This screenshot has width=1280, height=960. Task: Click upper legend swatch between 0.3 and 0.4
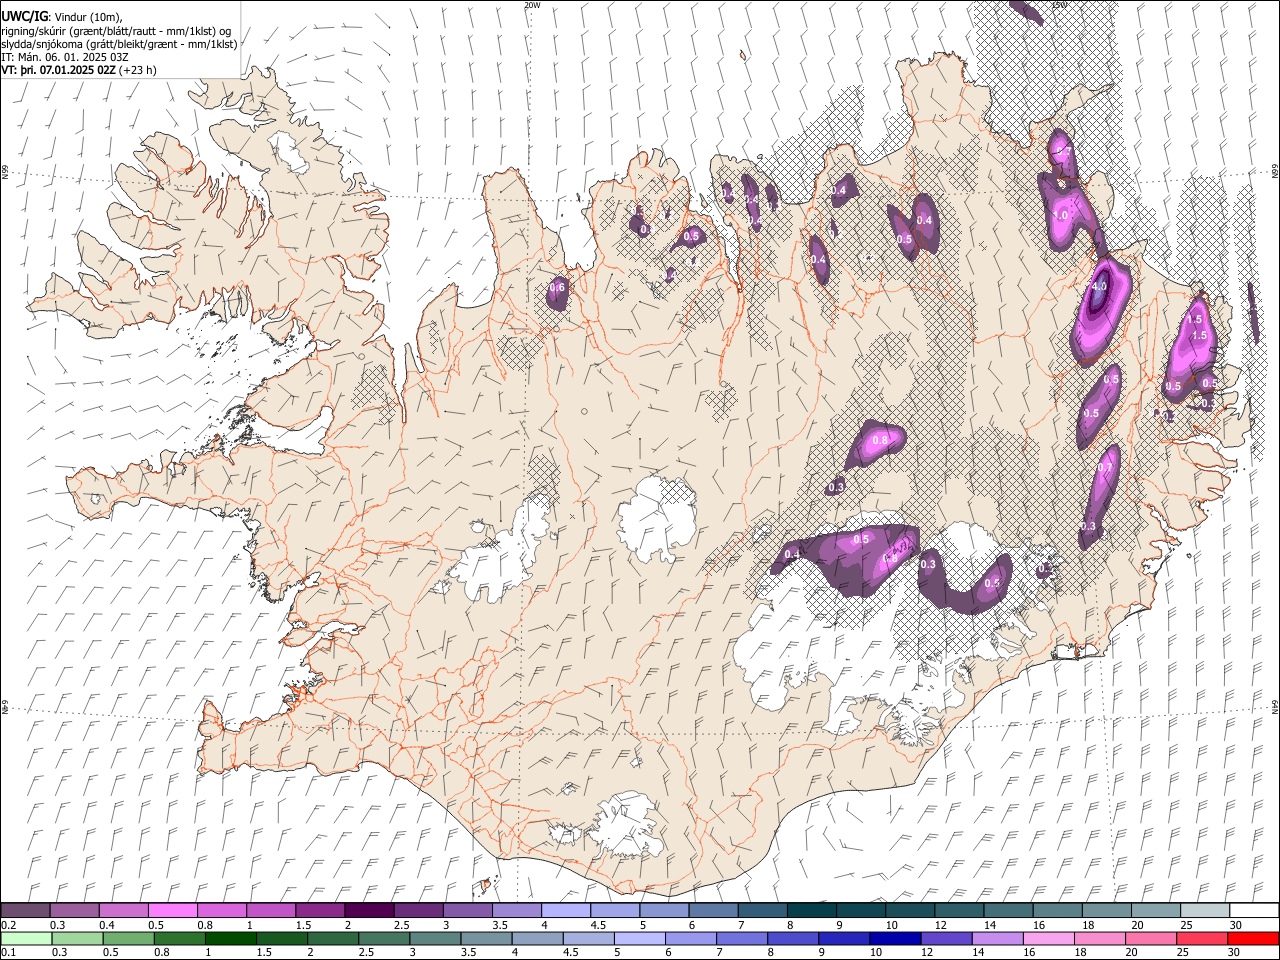click(x=75, y=910)
